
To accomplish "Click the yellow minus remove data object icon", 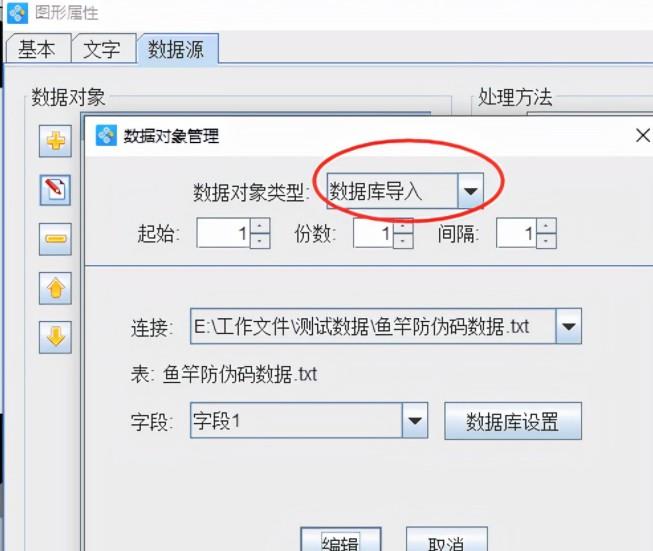I will [x=55, y=239].
